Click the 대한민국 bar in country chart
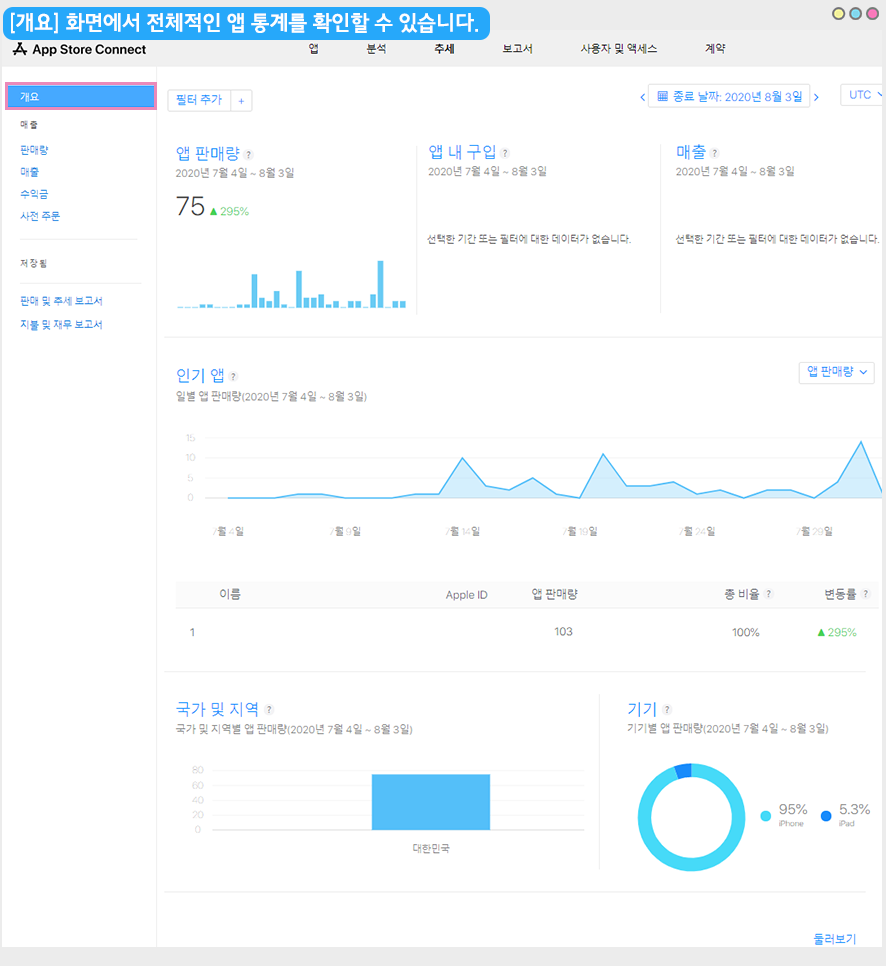Viewport: 886px width, 966px height. [431, 802]
